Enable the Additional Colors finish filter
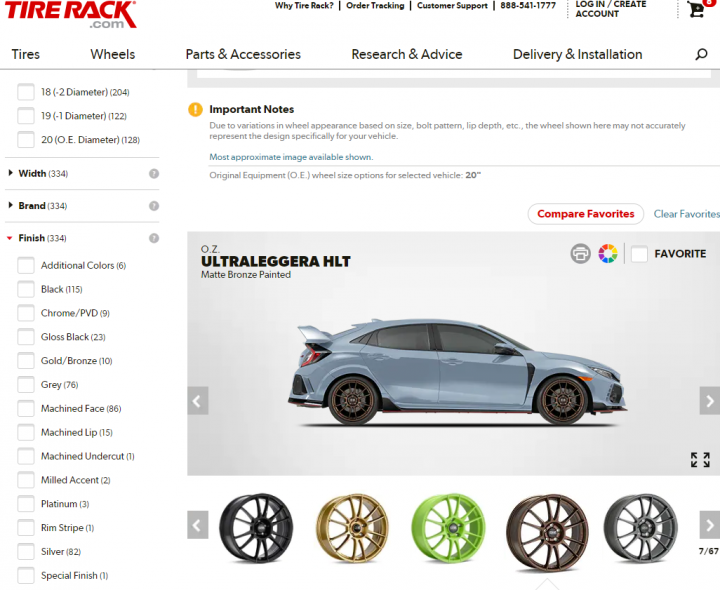Viewport: 720px width, 590px height. click(26, 265)
